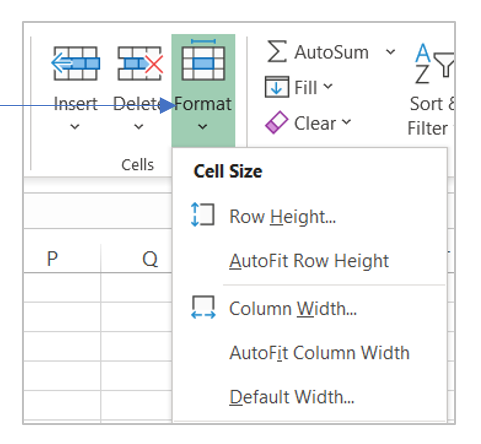Expand the Insert dropdown chevron

pyautogui.click(x=75, y=127)
